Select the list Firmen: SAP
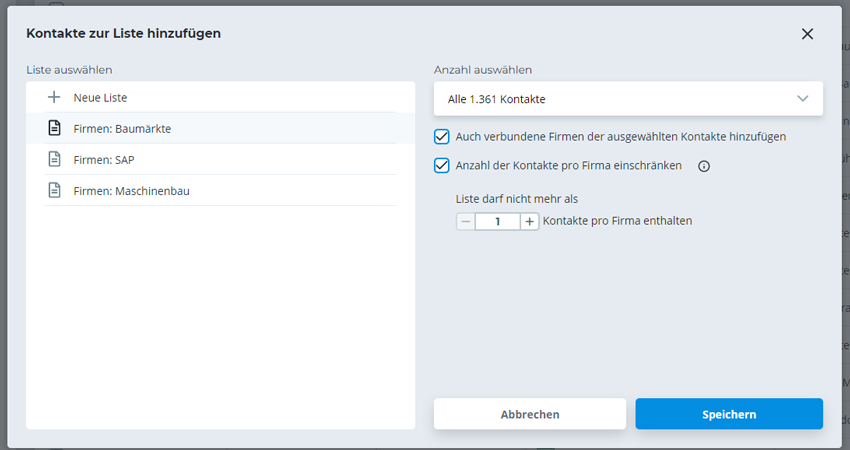 [x=221, y=159]
